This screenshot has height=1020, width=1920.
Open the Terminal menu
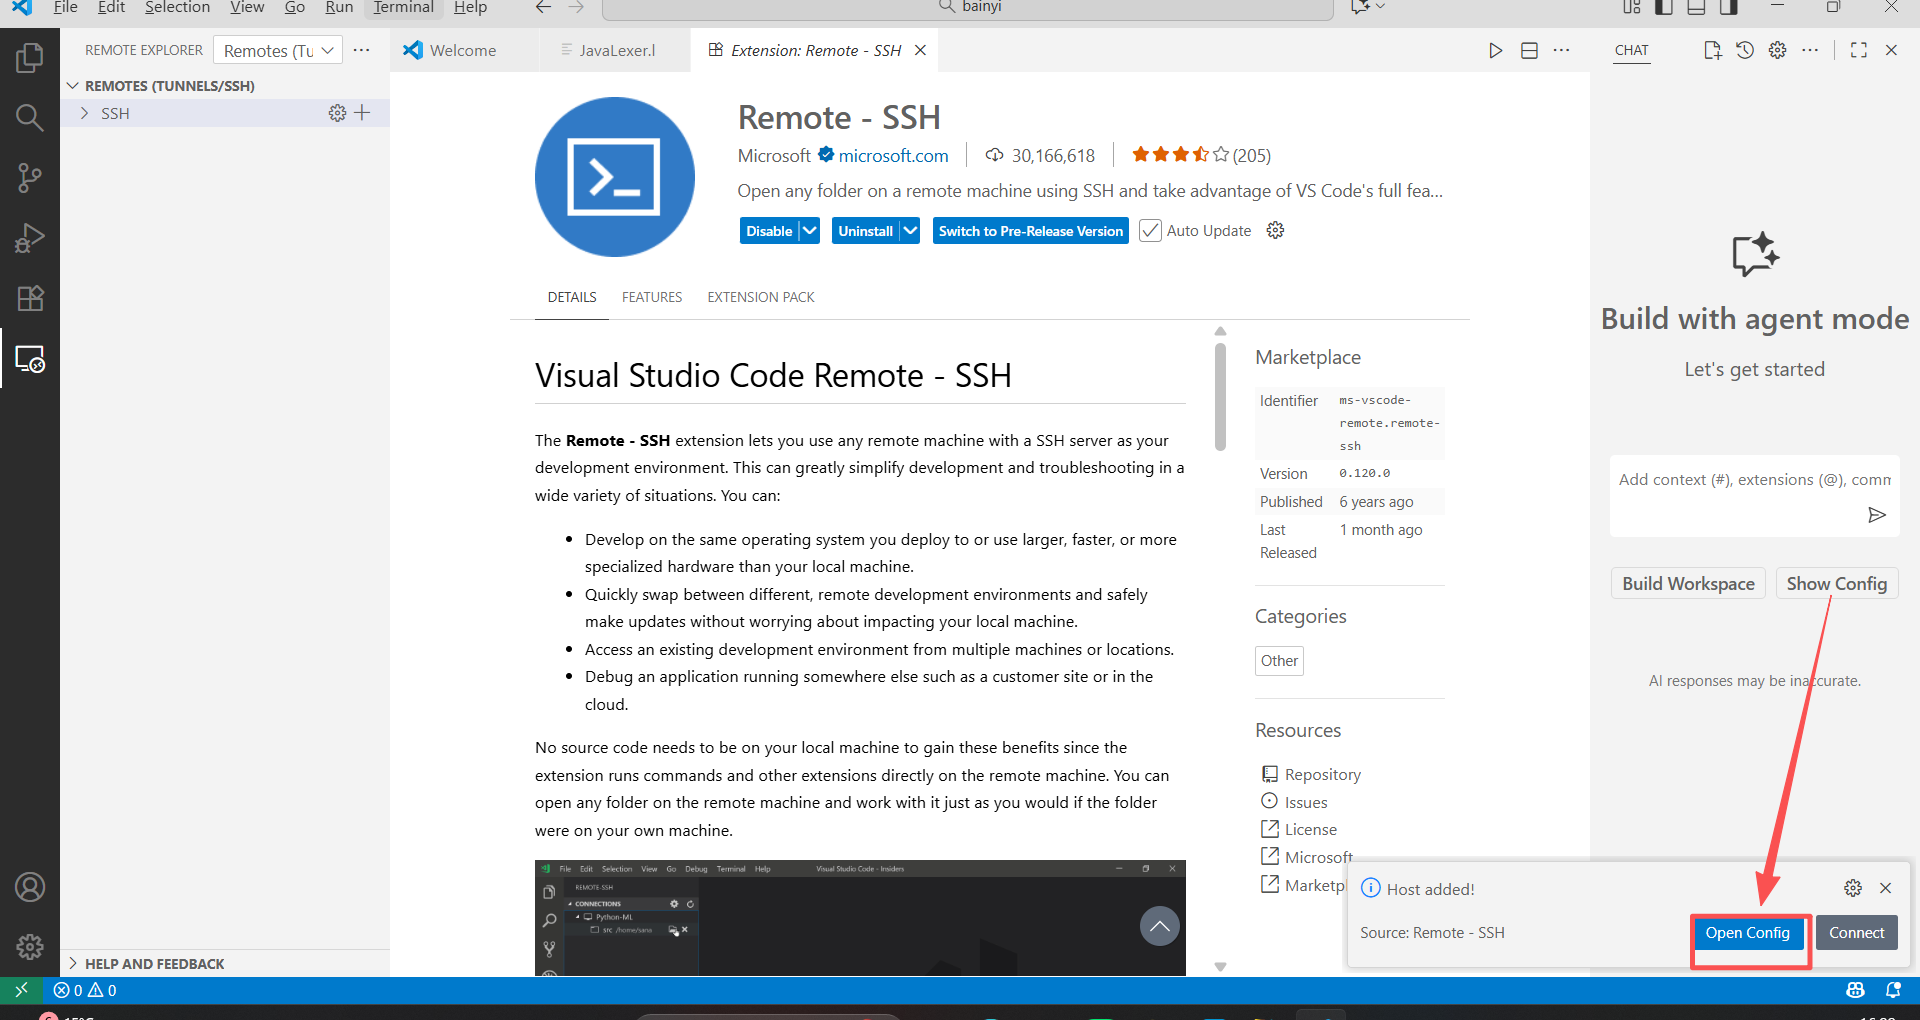(x=403, y=7)
